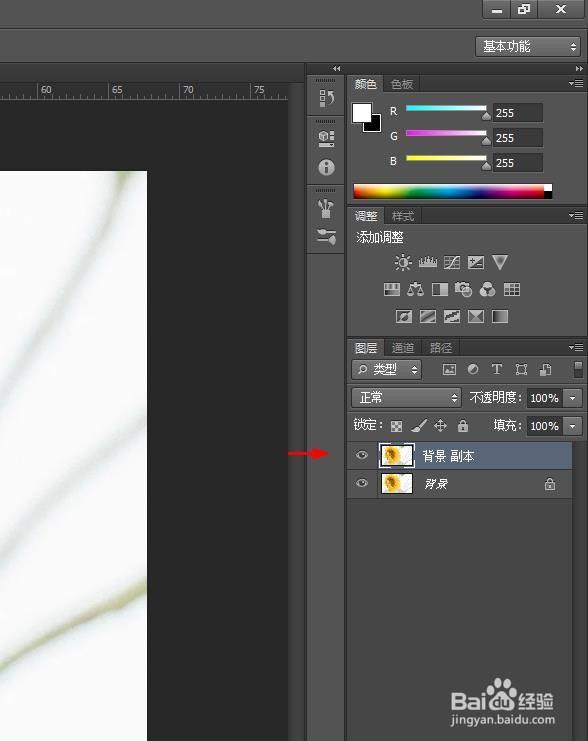Switch to the 颜色 tab
This screenshot has height=741, width=588.
pyautogui.click(x=365, y=84)
